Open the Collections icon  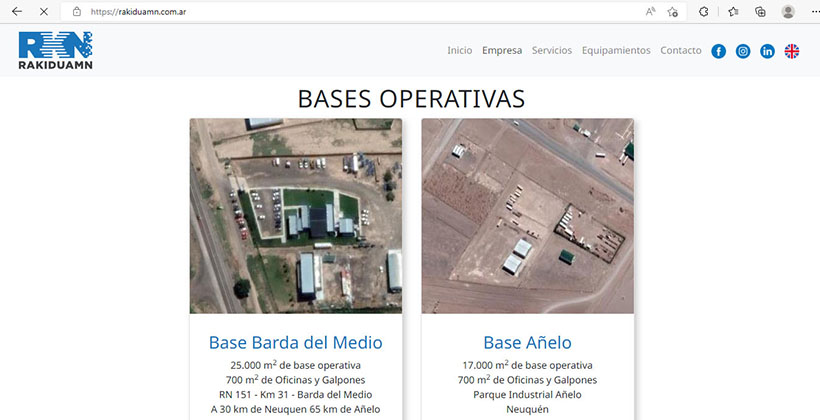(x=761, y=11)
